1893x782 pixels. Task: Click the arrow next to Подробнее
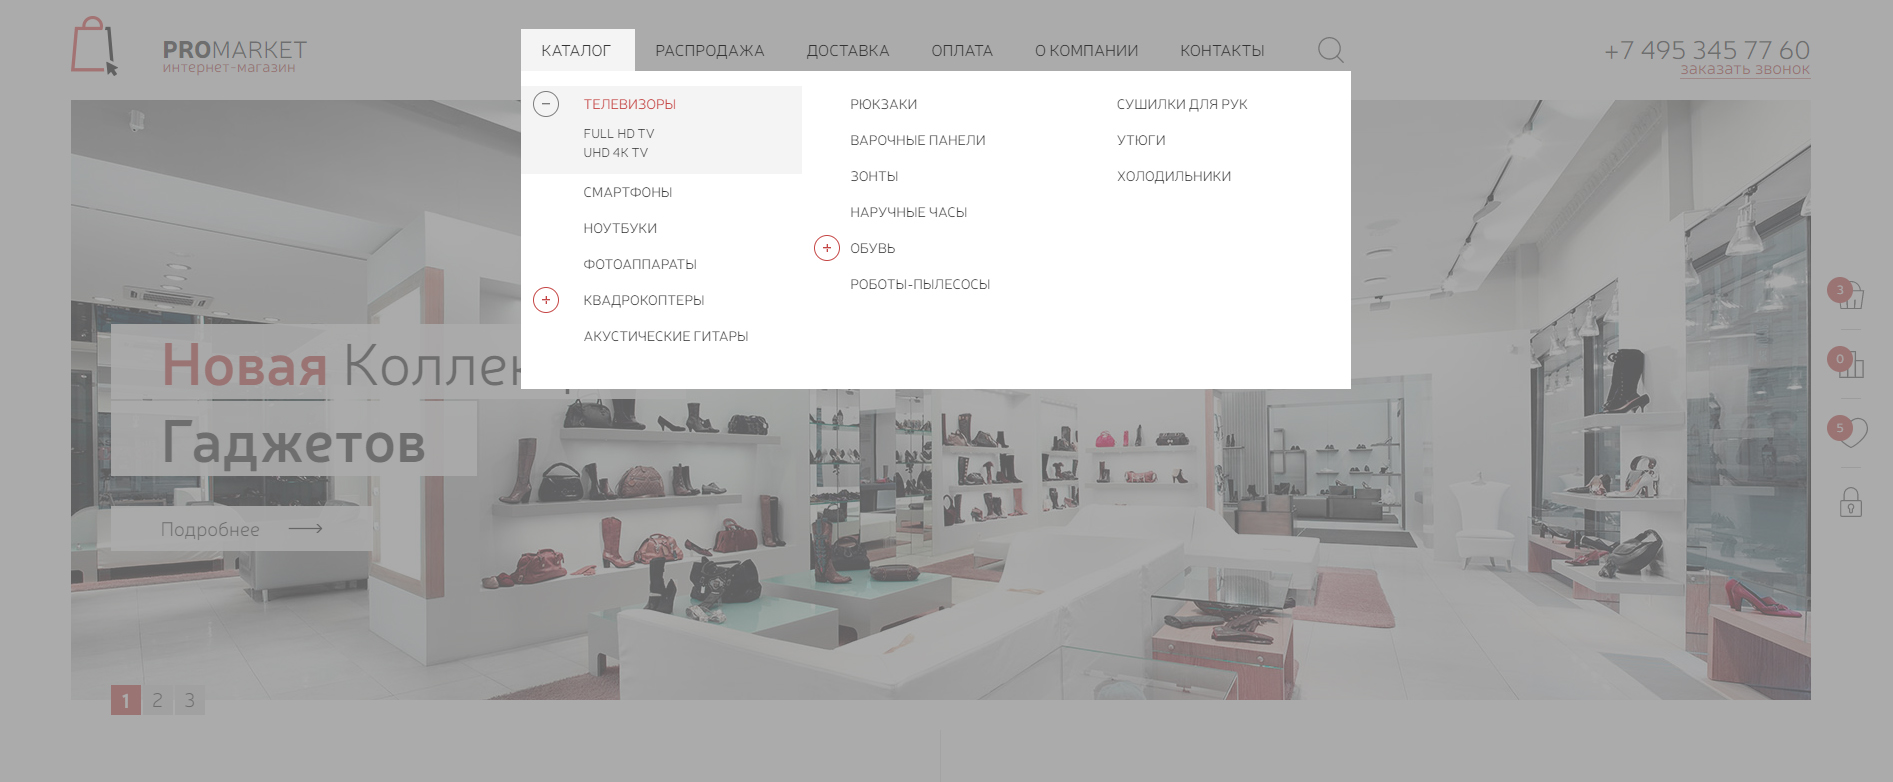pyautogui.click(x=305, y=529)
